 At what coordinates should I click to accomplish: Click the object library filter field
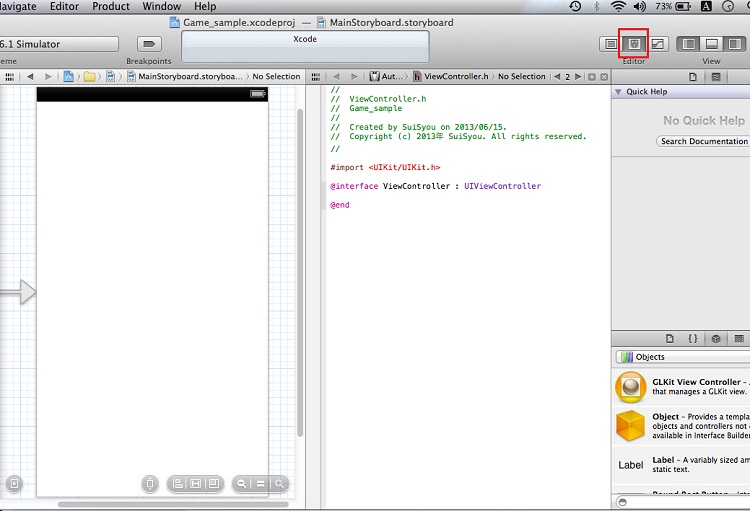(685, 502)
